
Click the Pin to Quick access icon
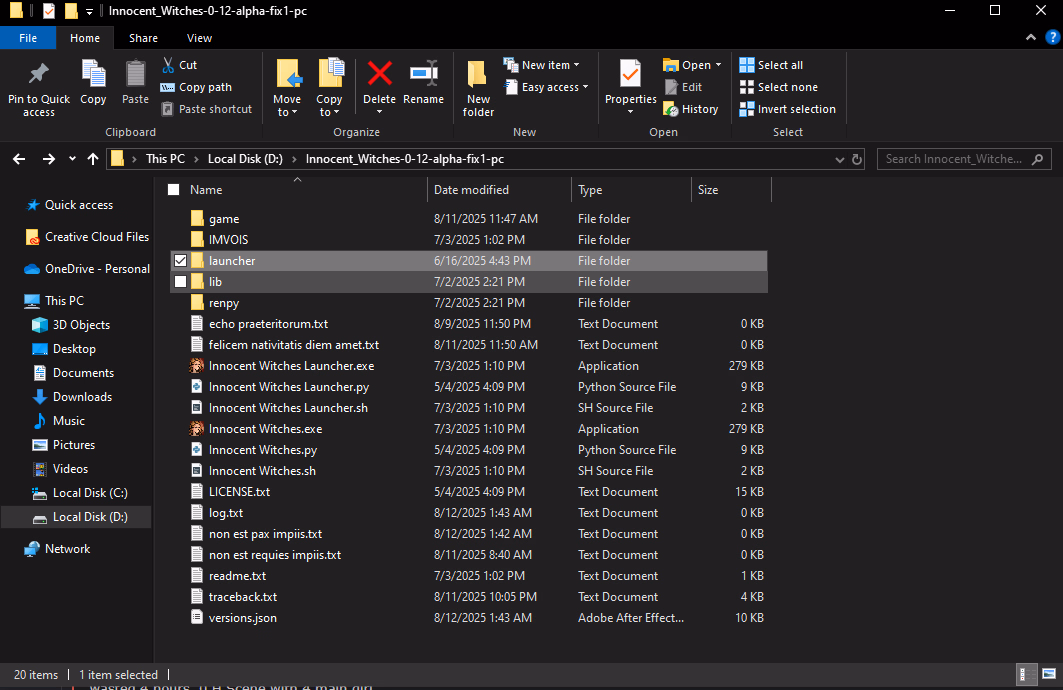coord(38,75)
